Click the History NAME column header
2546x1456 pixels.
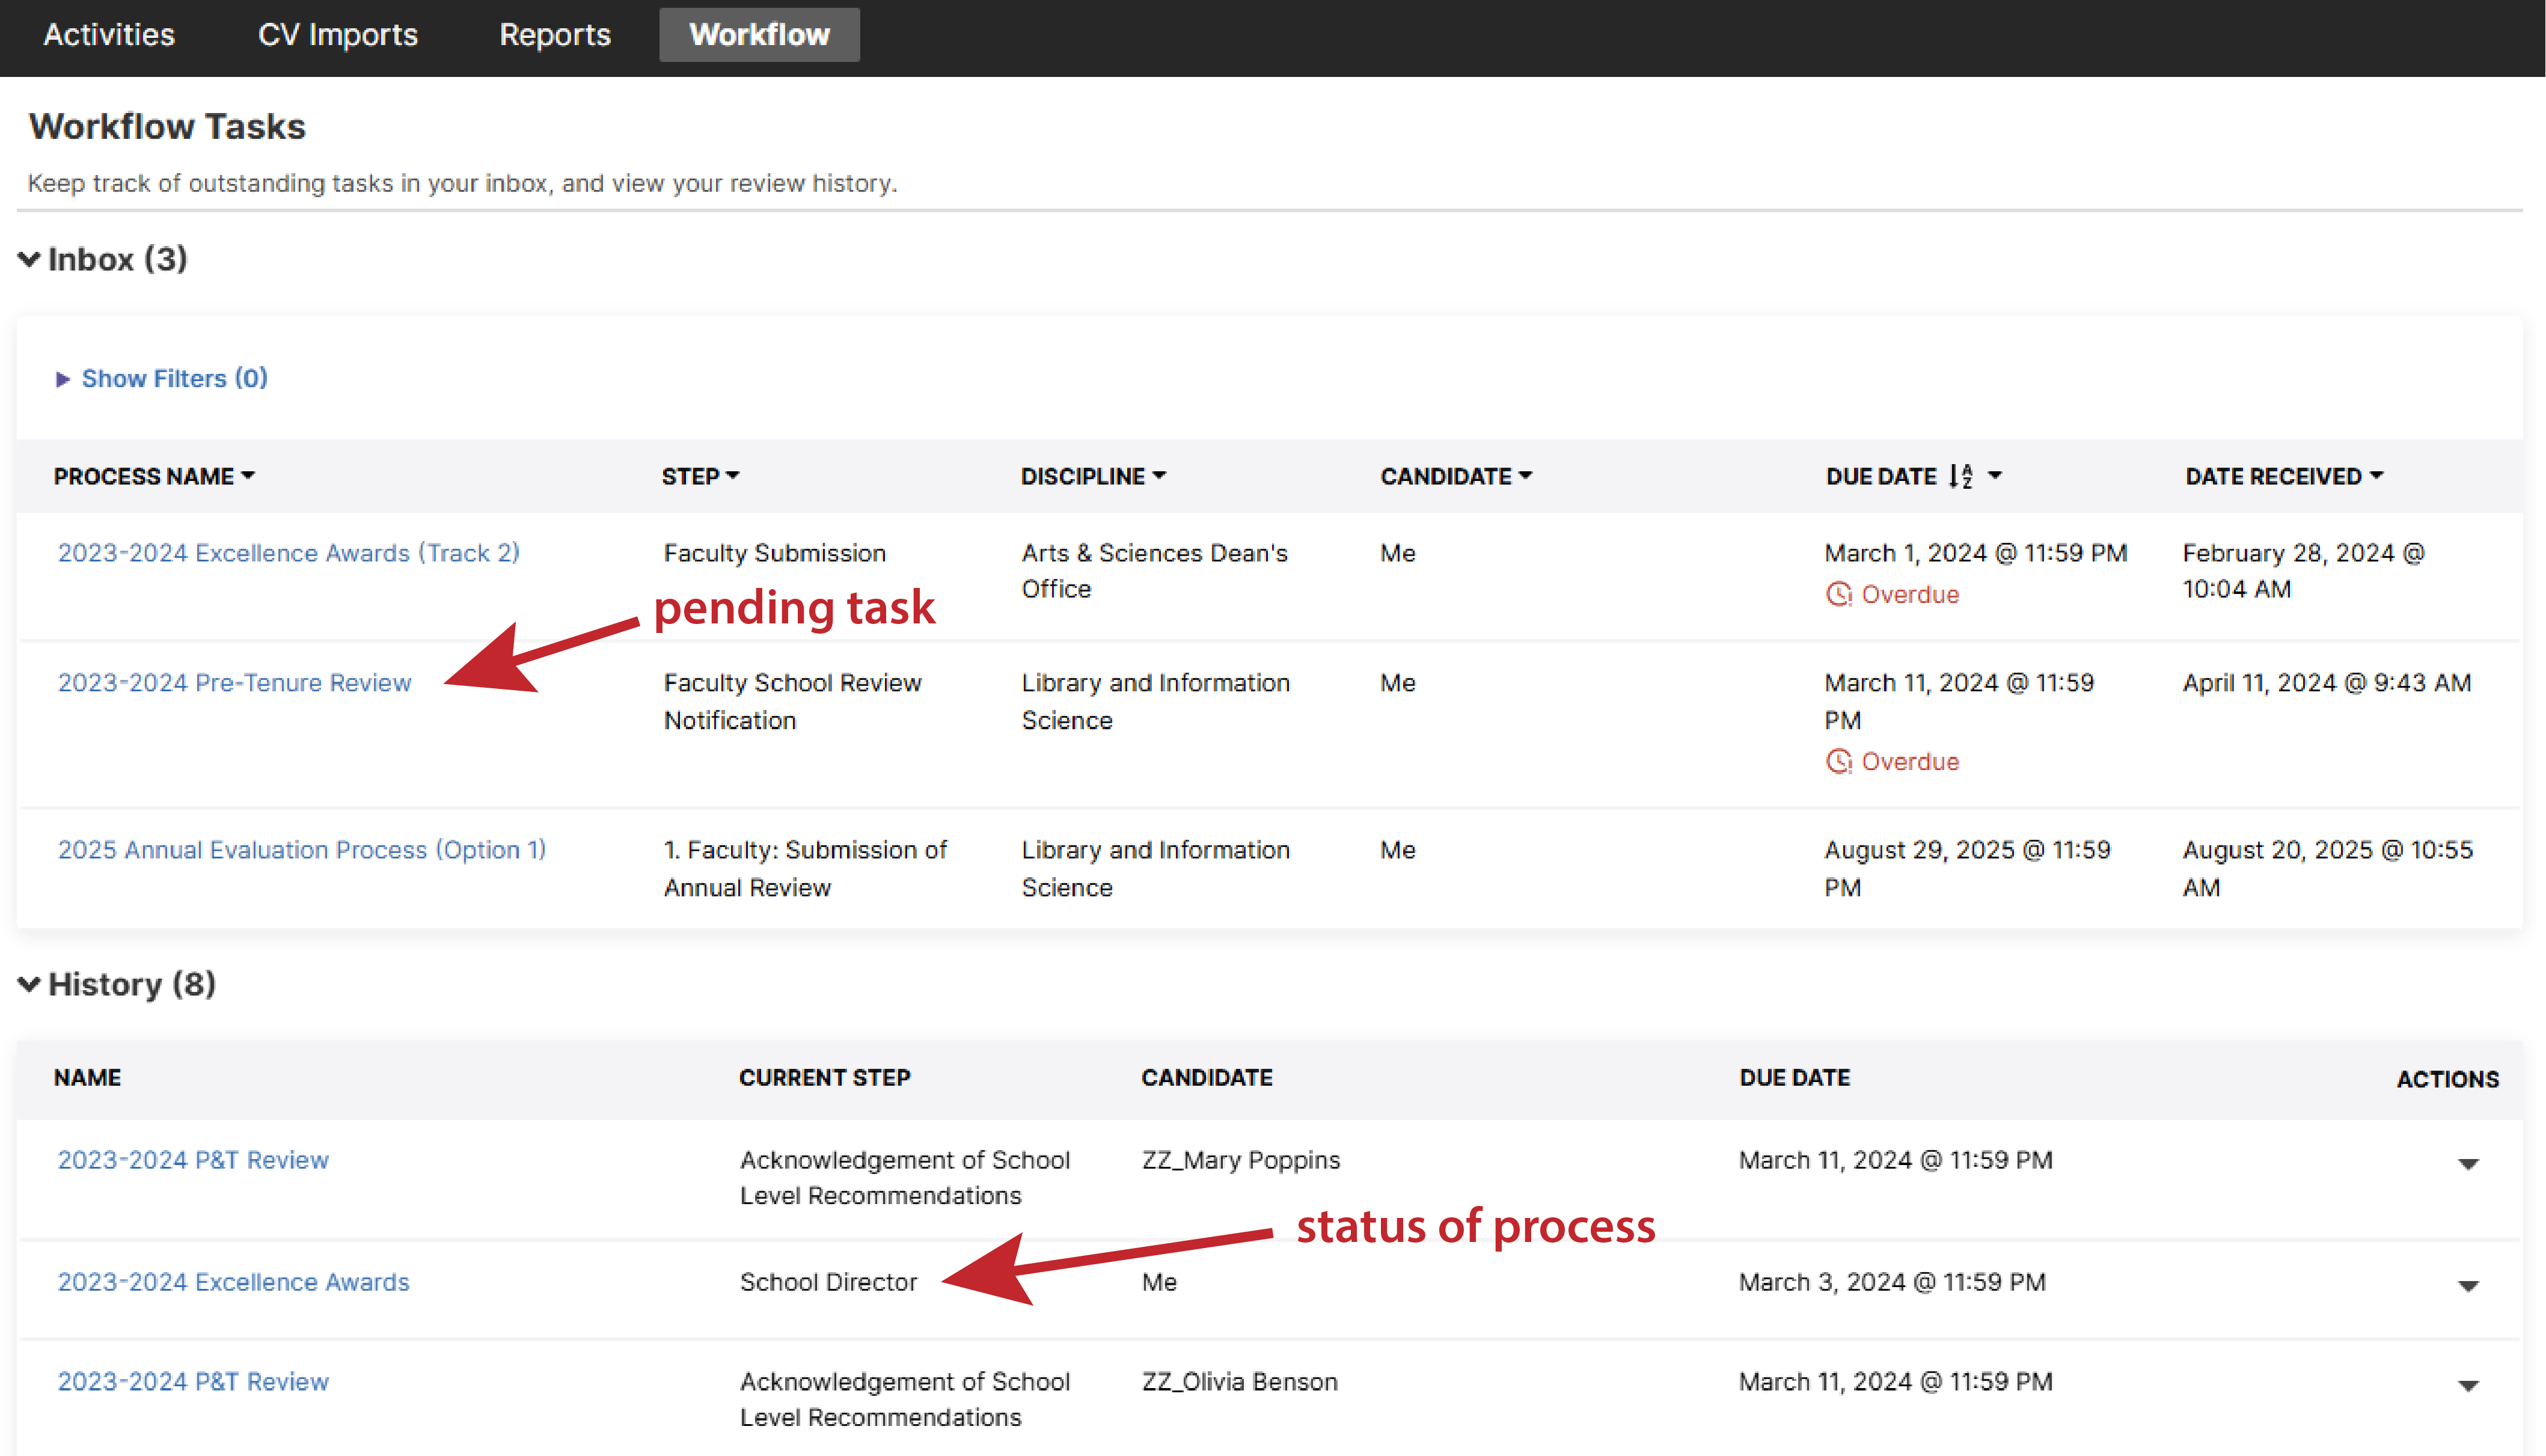point(88,1078)
